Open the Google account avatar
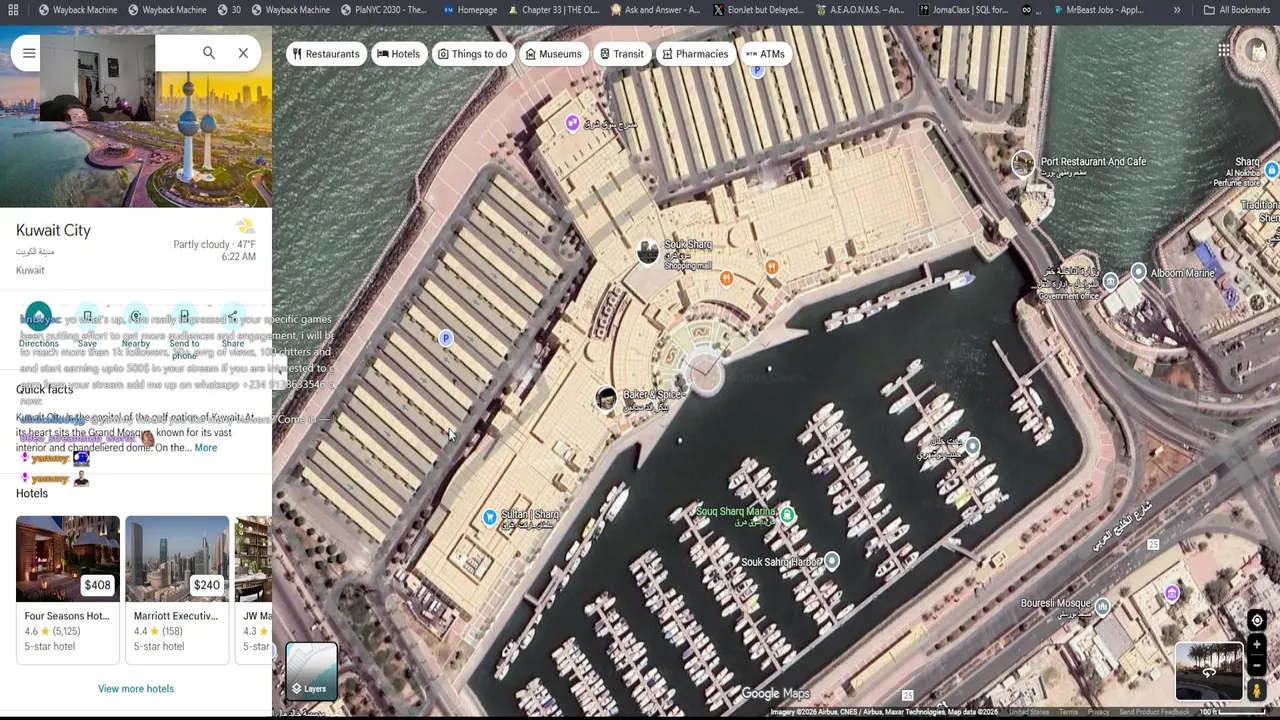This screenshot has width=1280, height=720. (x=1257, y=50)
